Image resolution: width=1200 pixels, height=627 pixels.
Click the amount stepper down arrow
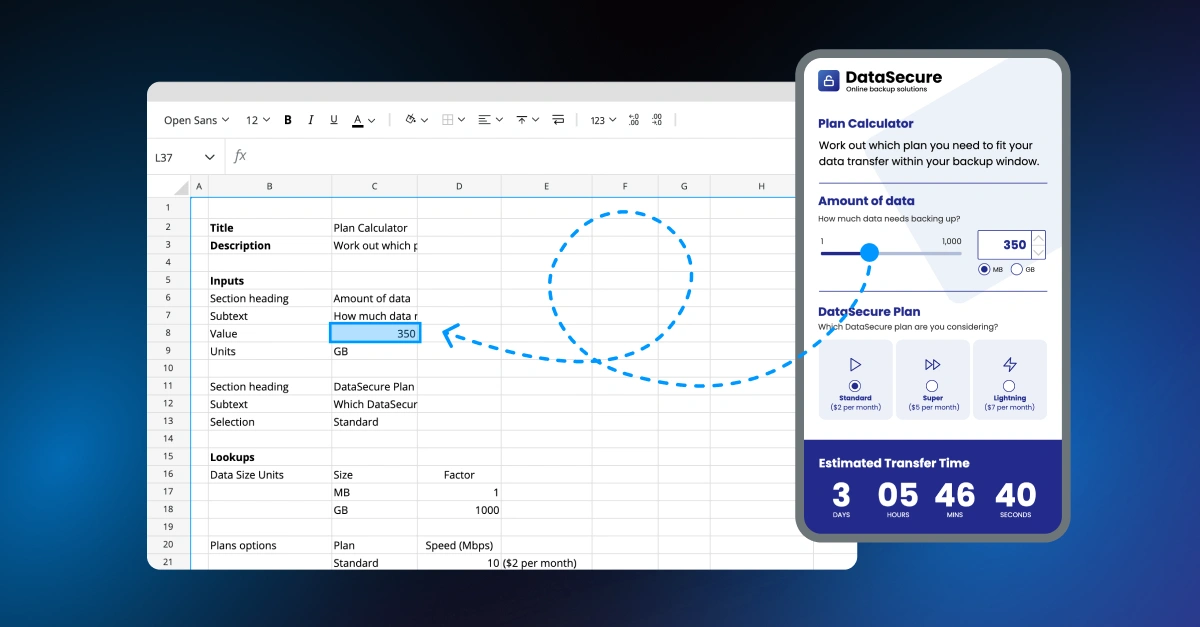(x=1039, y=252)
